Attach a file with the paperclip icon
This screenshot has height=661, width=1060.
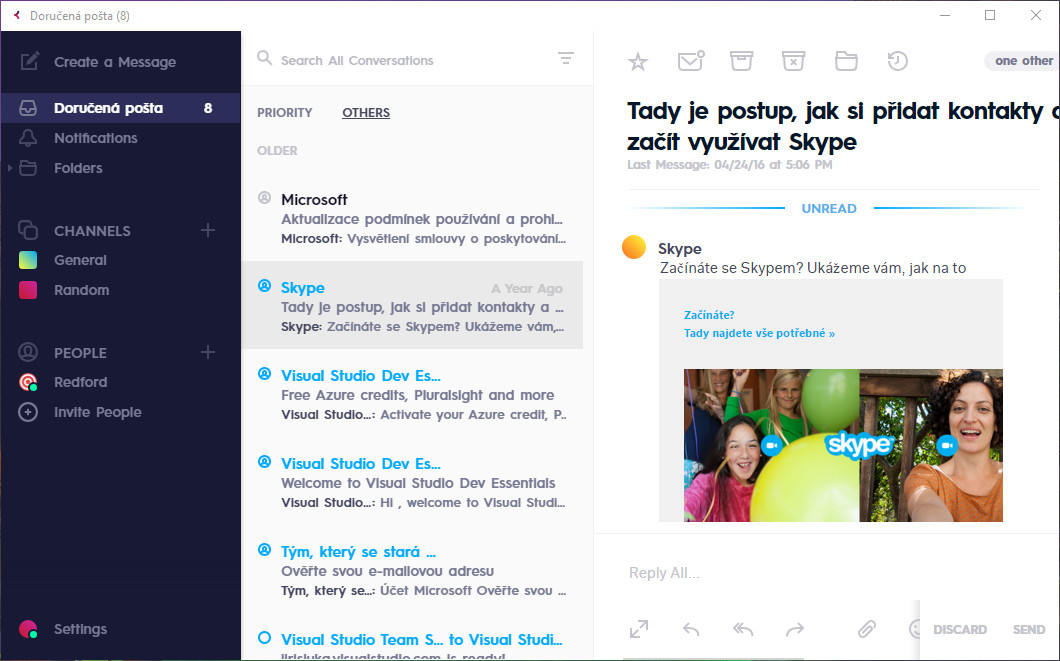867,629
